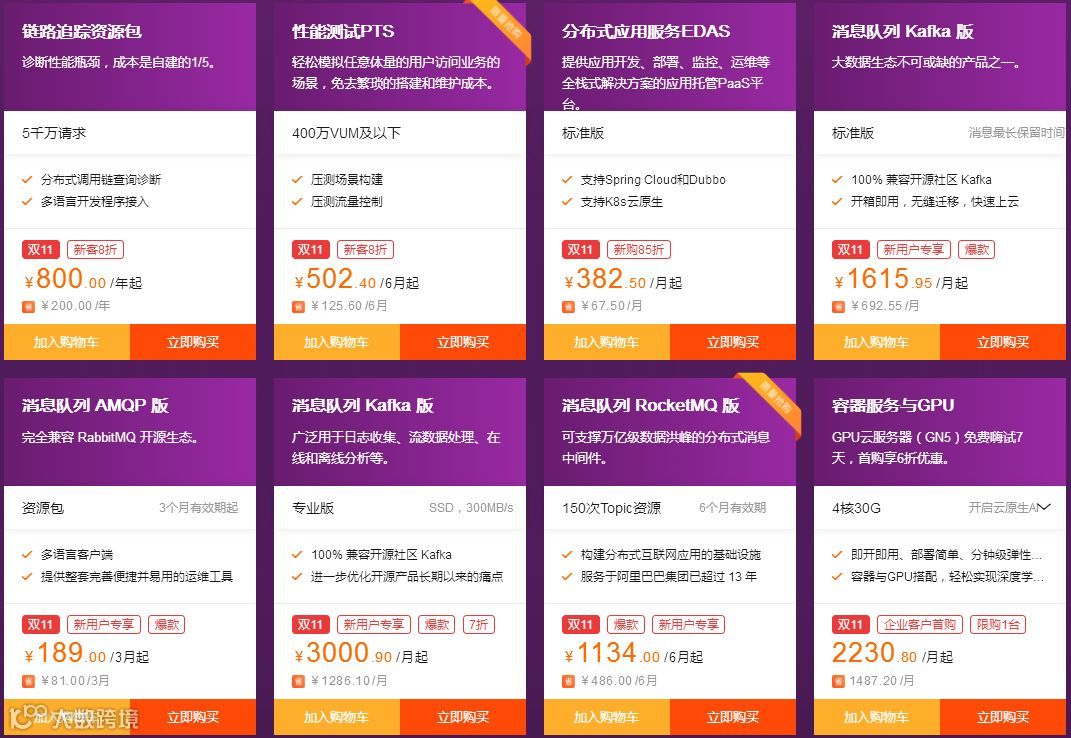Click the 7折 tag on Kafka 专业版

pos(479,624)
